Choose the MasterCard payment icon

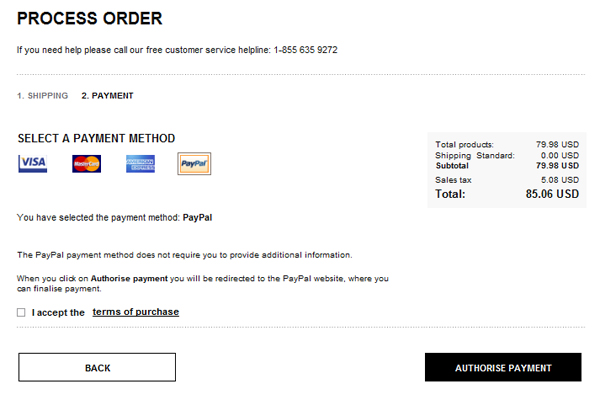(x=86, y=164)
